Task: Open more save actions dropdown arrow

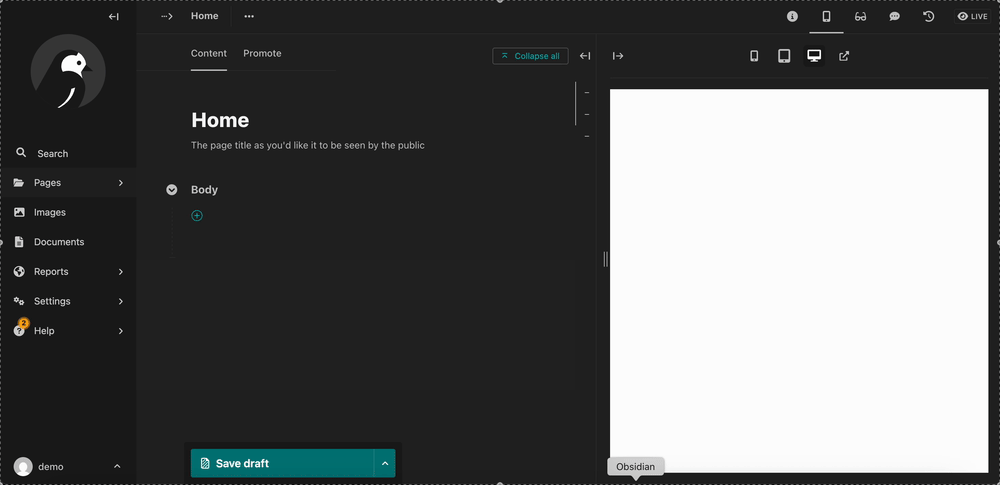Action: [x=385, y=463]
